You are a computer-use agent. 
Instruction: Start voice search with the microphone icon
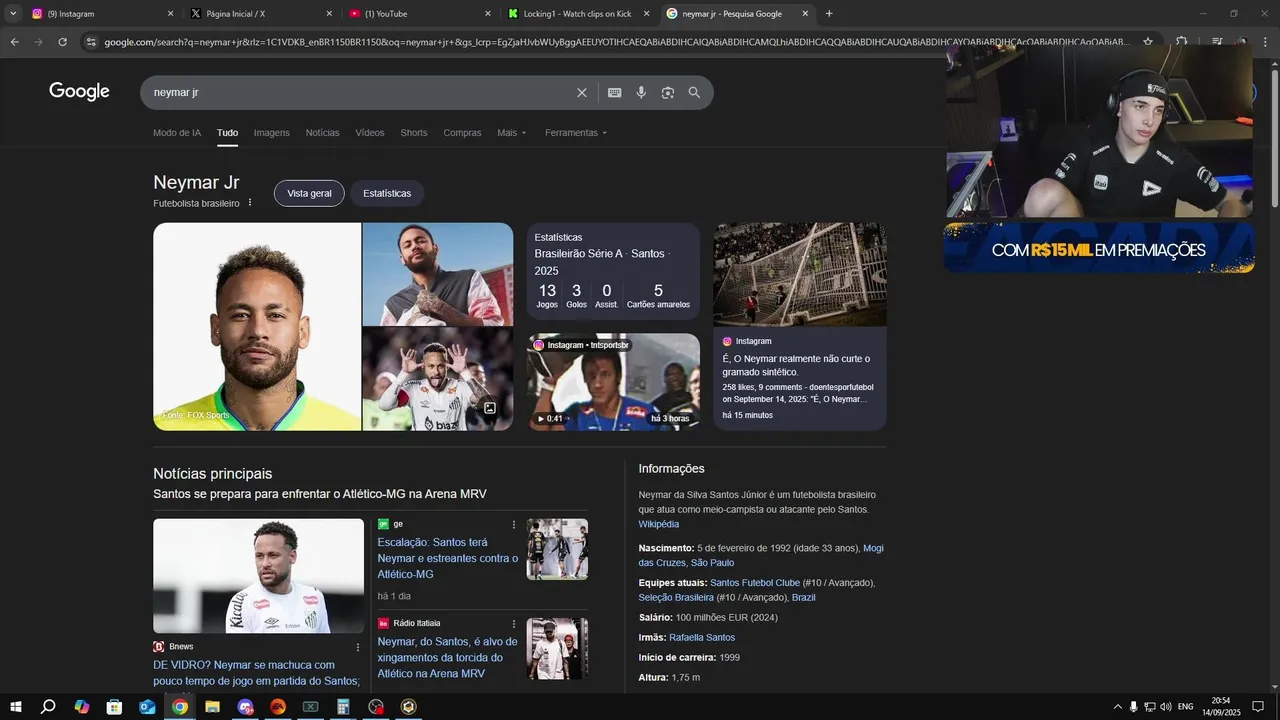tap(641, 92)
